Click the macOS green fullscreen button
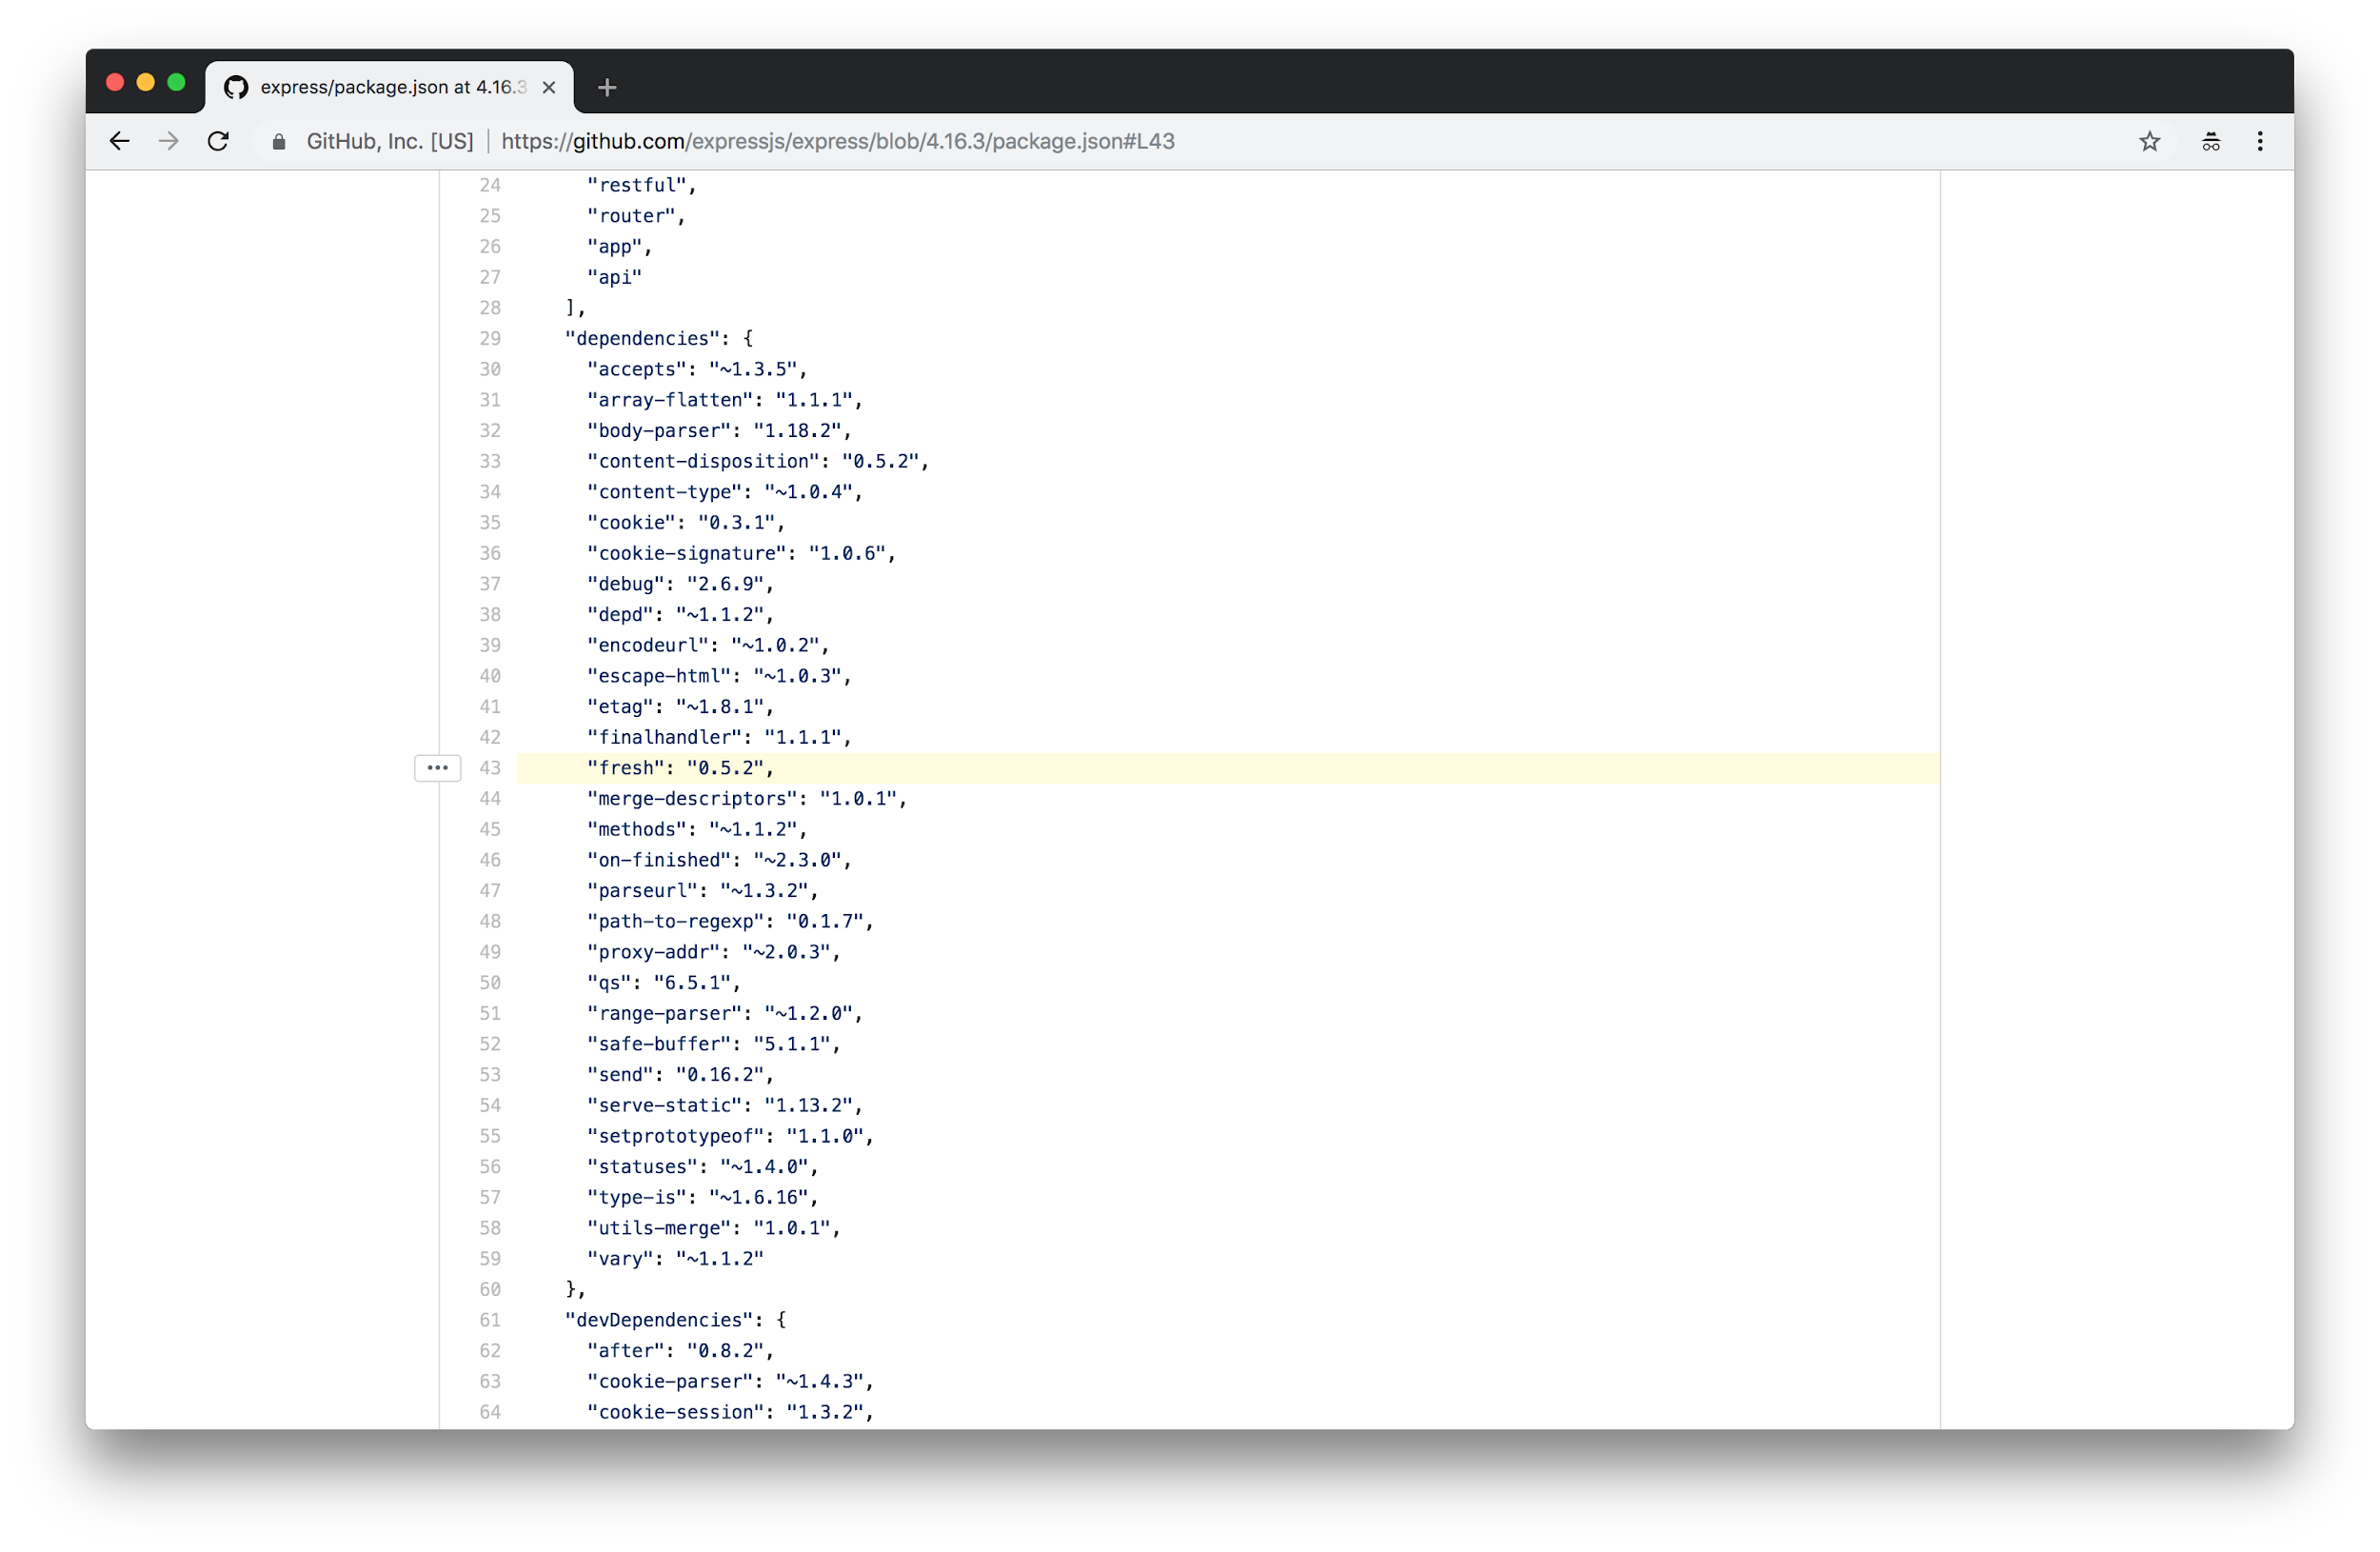 [177, 83]
